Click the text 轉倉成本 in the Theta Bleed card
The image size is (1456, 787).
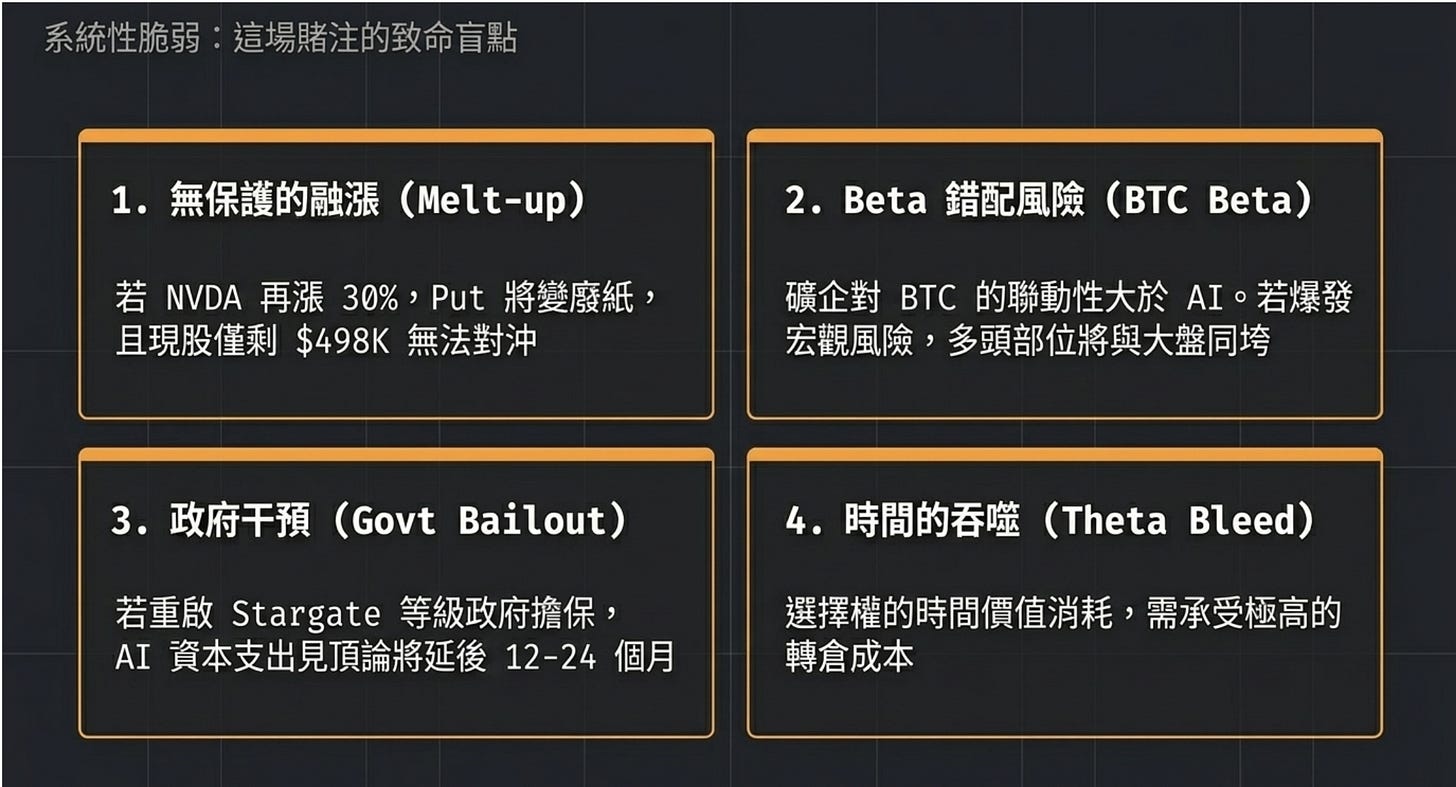(x=849, y=657)
